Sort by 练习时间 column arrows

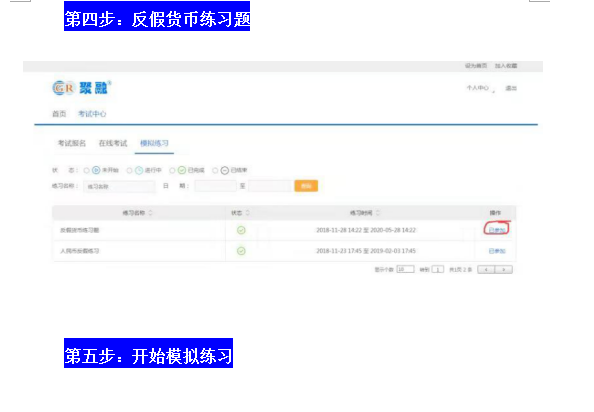click(x=378, y=213)
